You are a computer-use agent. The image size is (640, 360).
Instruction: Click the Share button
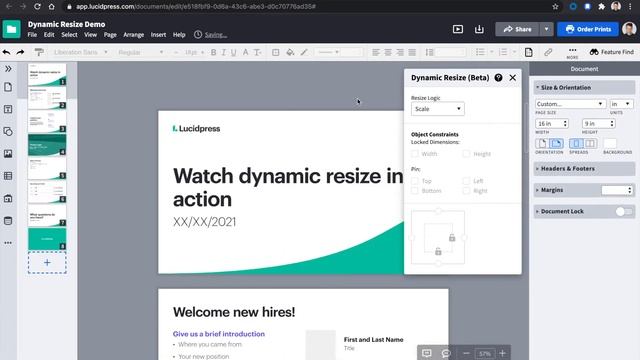click(518, 29)
